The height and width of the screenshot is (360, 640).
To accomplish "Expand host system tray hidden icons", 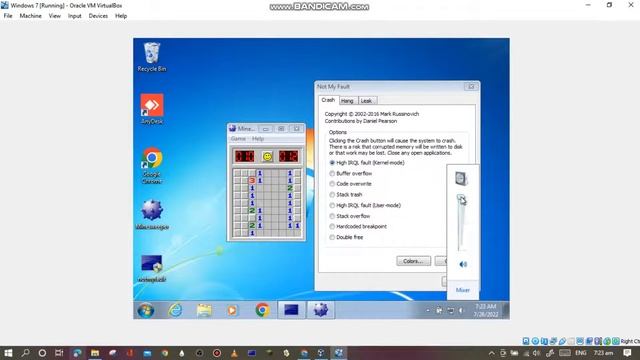I will click(492, 353).
